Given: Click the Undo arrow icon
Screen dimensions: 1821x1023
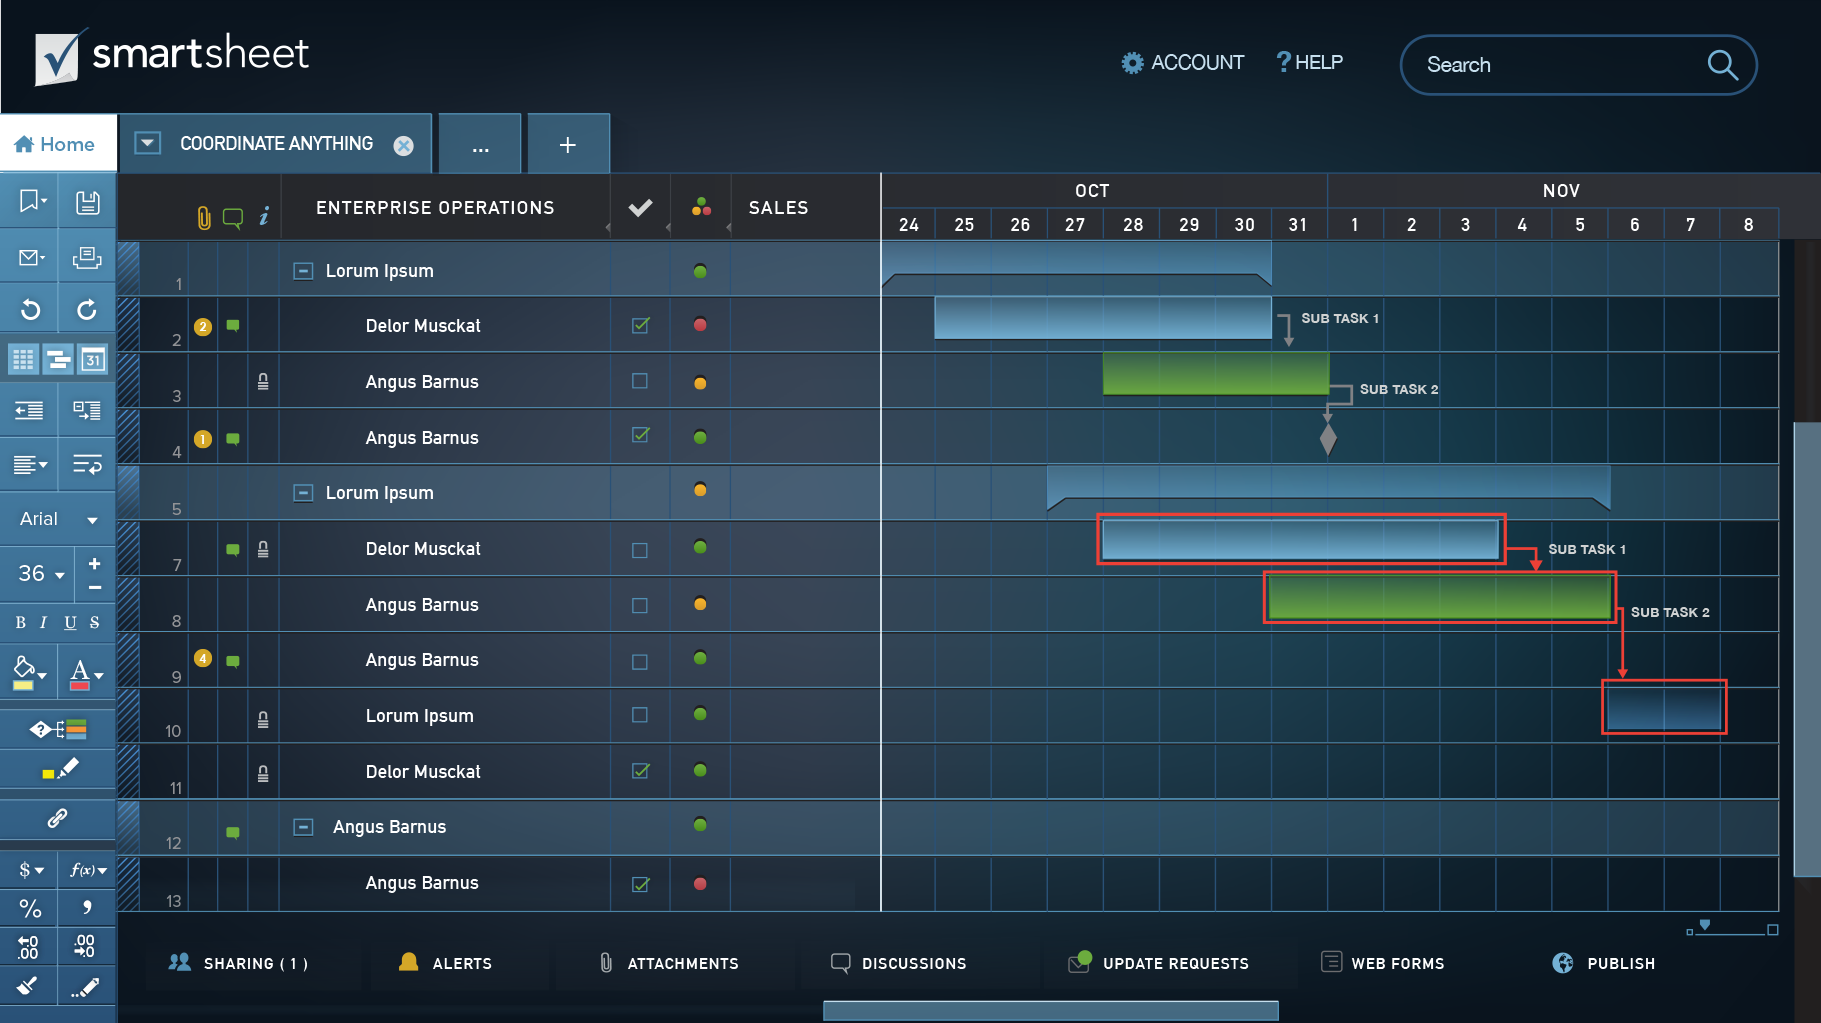Looking at the screenshot, I should pos(31,310).
